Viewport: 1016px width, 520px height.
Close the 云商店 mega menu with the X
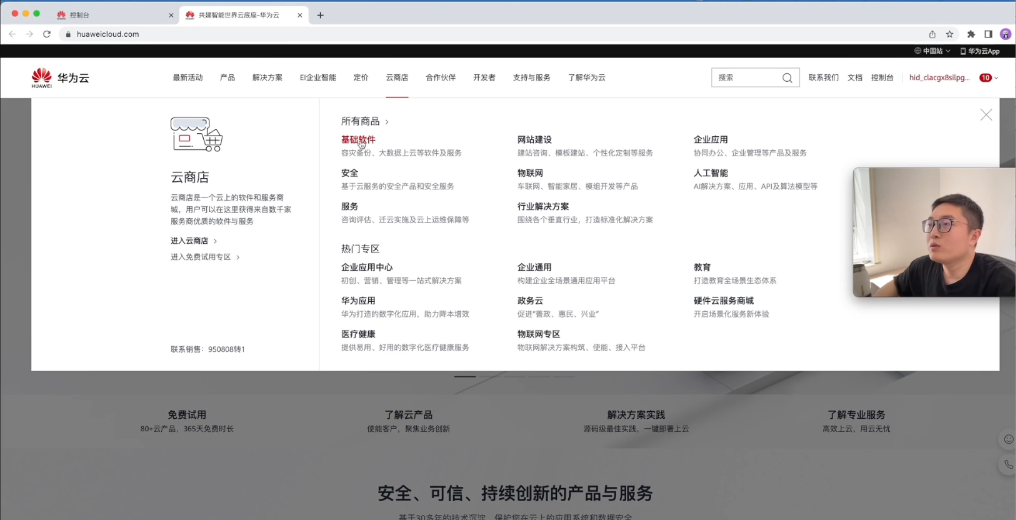coord(986,115)
